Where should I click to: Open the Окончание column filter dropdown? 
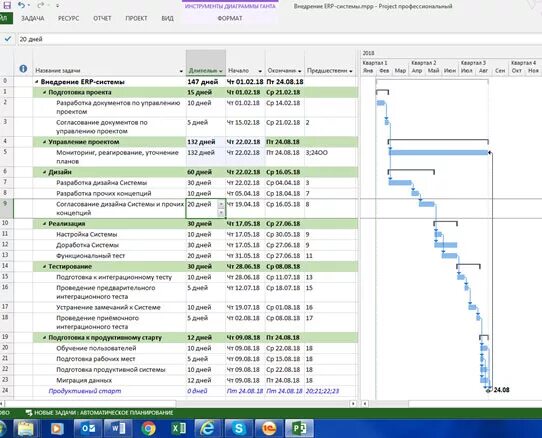tap(299, 71)
